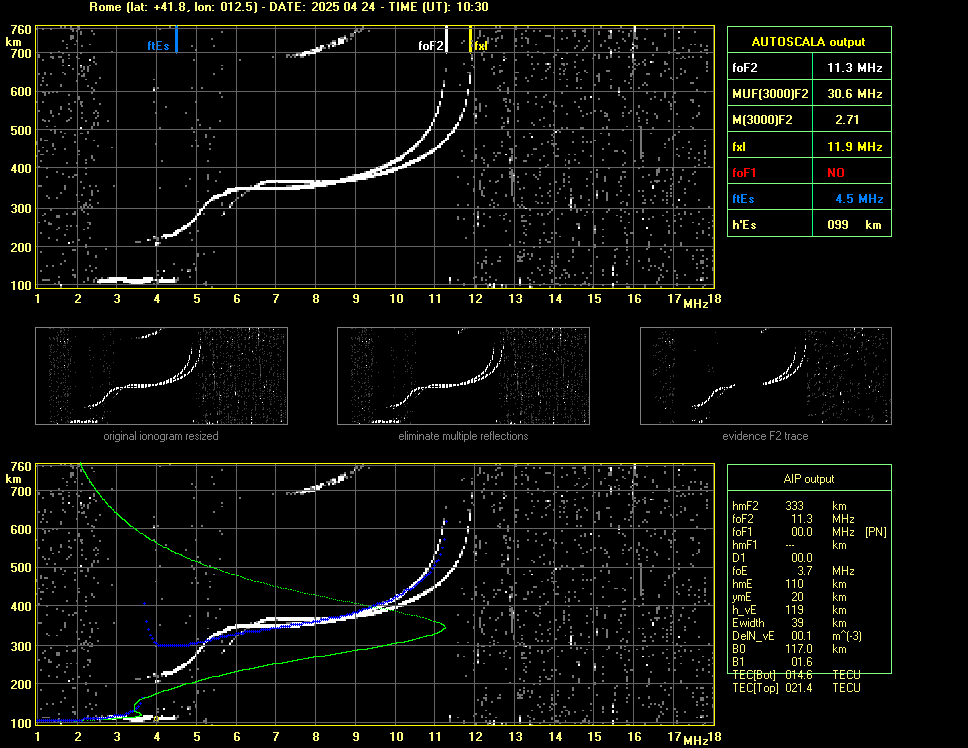This screenshot has width=968, height=748.
Task: Click the AUTOSCALA foF2 value '11.3 MHz'
Action: 854,68
